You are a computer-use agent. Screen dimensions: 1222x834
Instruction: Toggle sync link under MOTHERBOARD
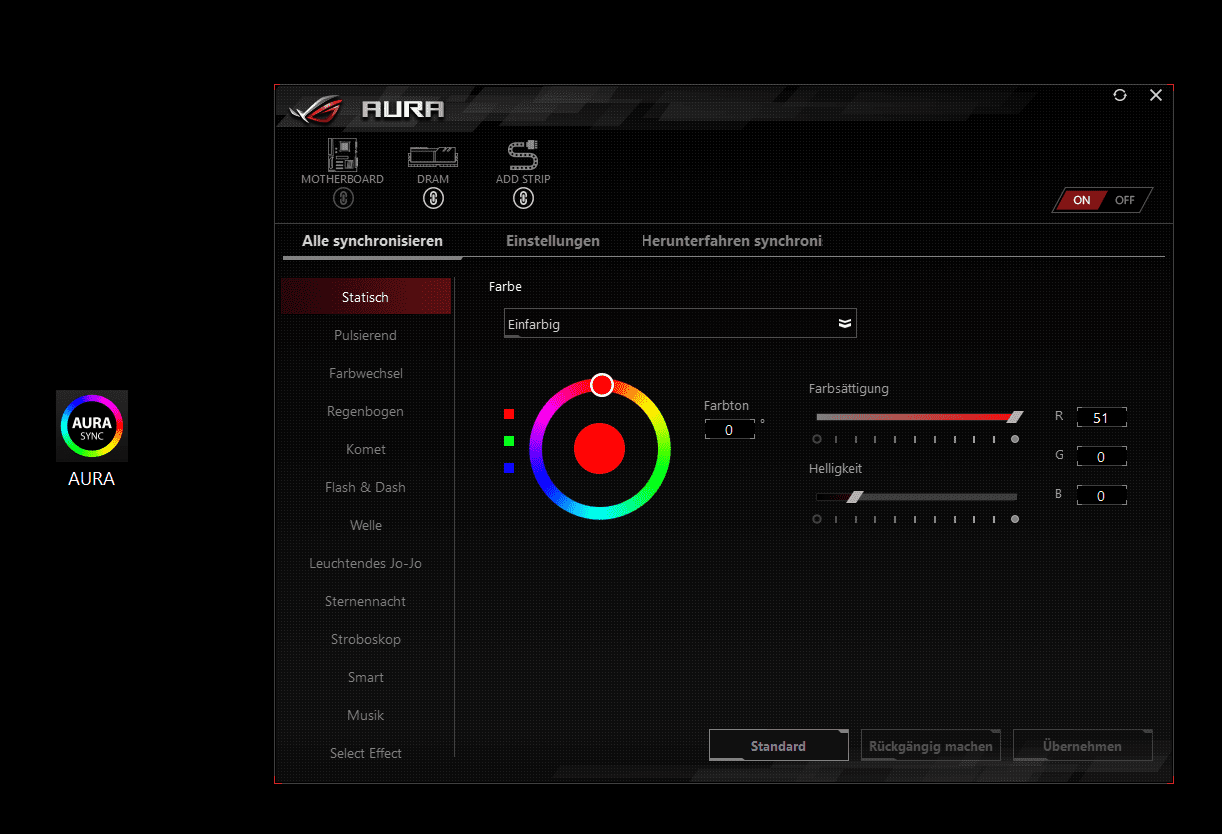pyautogui.click(x=343, y=198)
